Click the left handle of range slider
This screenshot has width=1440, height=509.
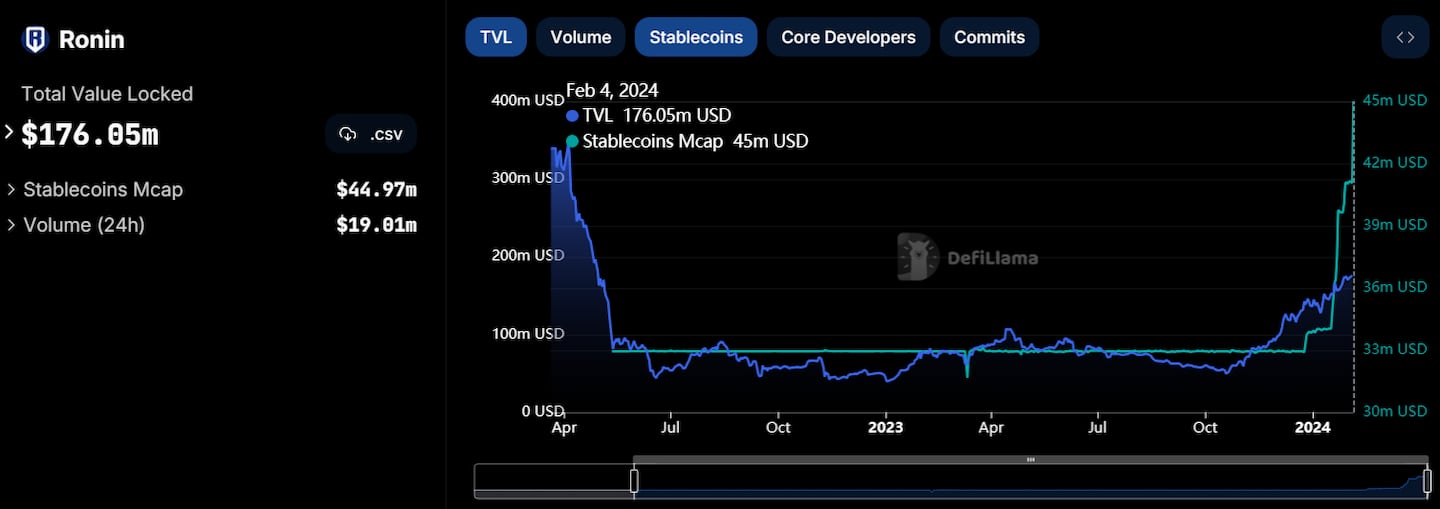tap(634, 481)
